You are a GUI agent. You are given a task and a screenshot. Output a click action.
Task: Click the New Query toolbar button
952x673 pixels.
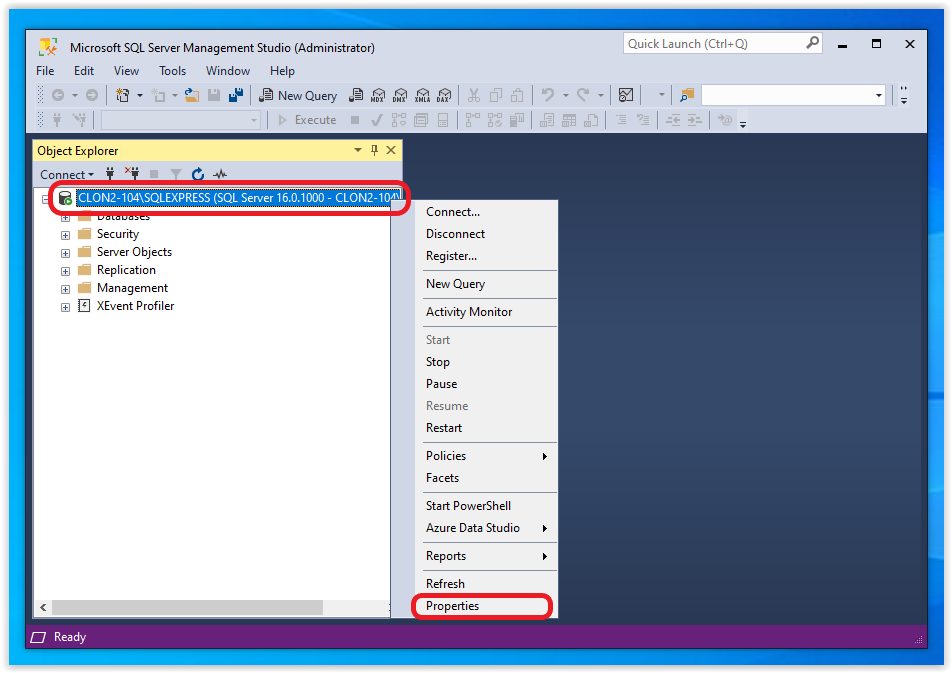298,95
